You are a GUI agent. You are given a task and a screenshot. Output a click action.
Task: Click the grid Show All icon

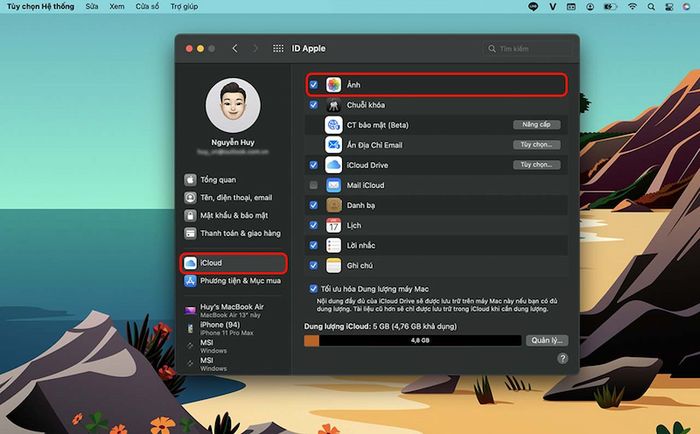click(x=278, y=49)
